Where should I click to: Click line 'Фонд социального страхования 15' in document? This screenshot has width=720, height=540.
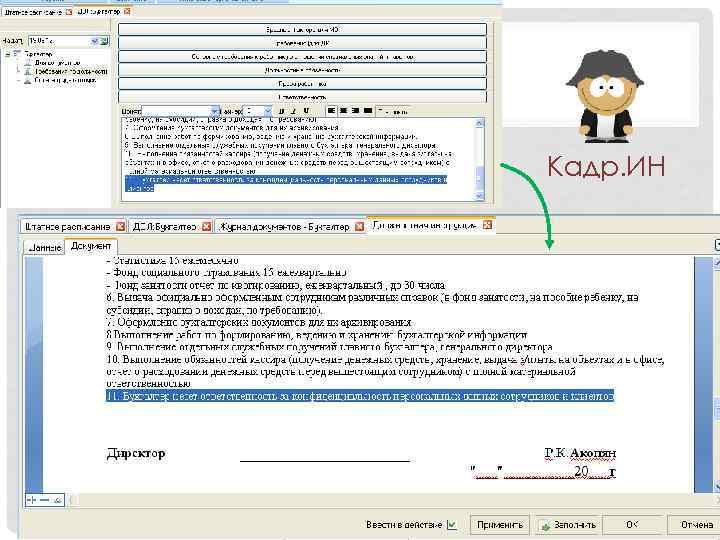tap(226, 273)
